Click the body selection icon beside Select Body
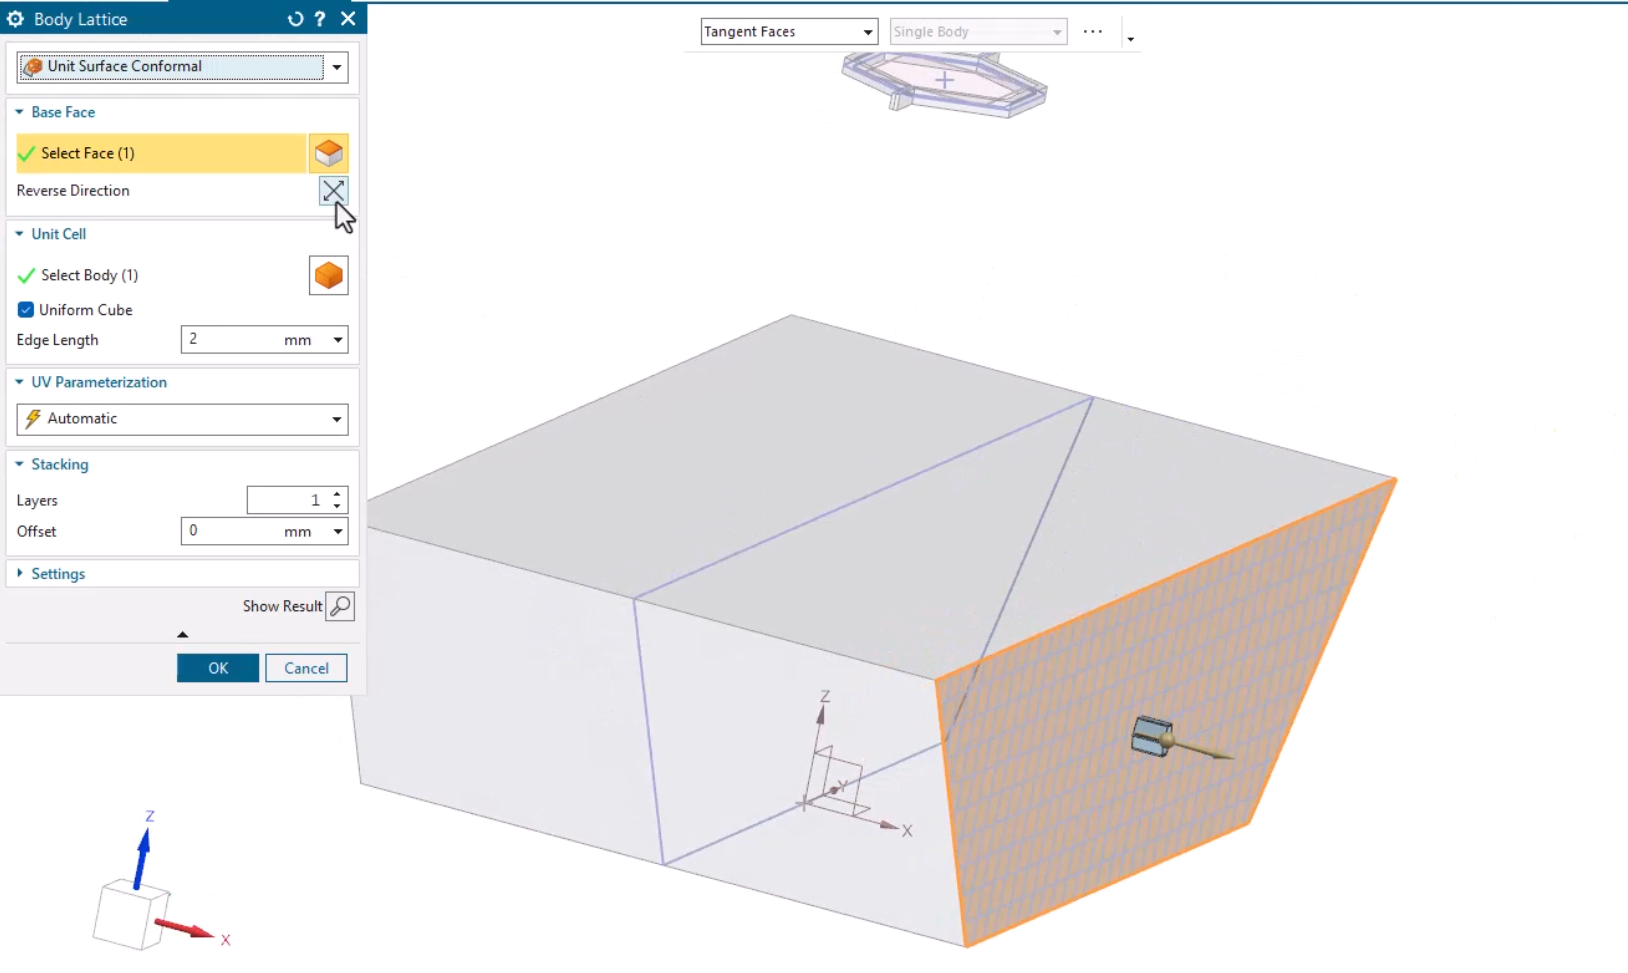Screen dimensions: 1628x973 (328, 275)
